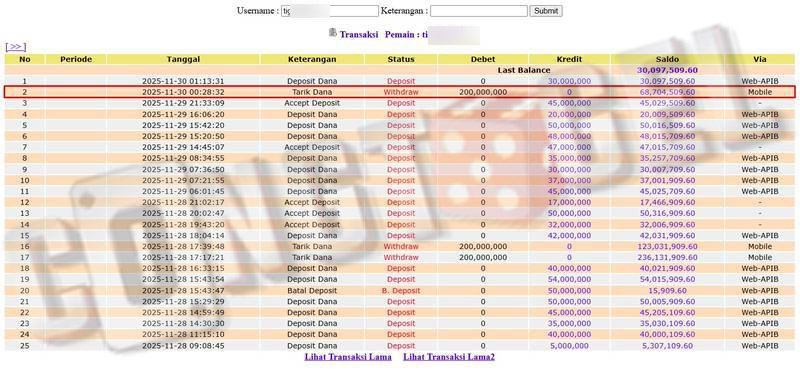The image size is (800, 379).
Task: Select the Saldo column header
Action: 667,59
